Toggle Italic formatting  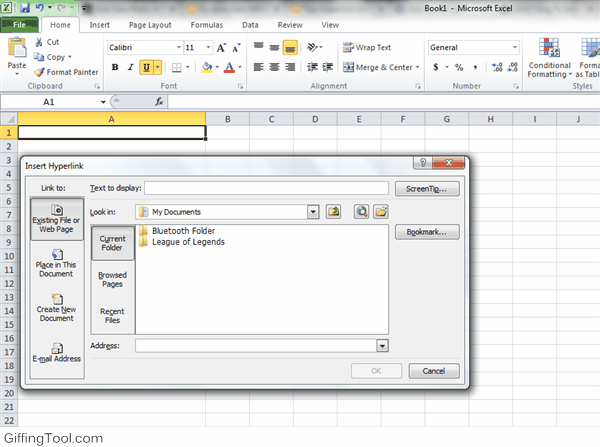[130, 67]
